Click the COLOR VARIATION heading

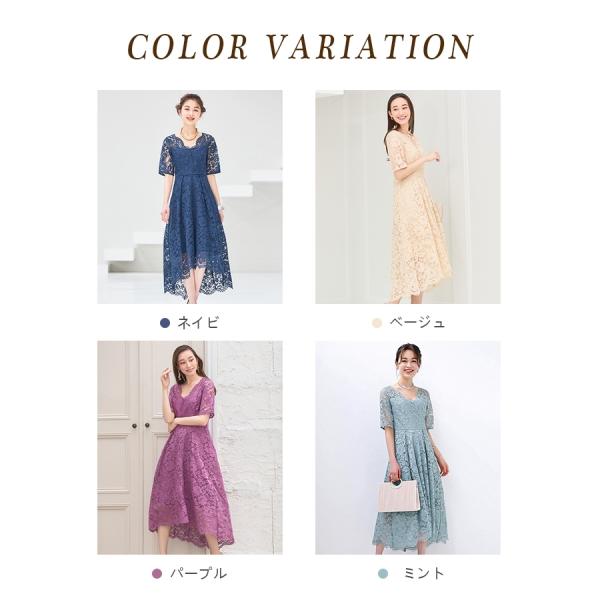[x=300, y=47]
